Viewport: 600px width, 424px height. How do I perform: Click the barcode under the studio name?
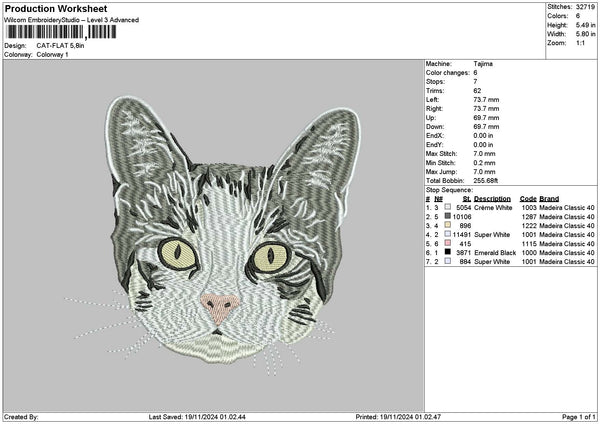coord(61,32)
